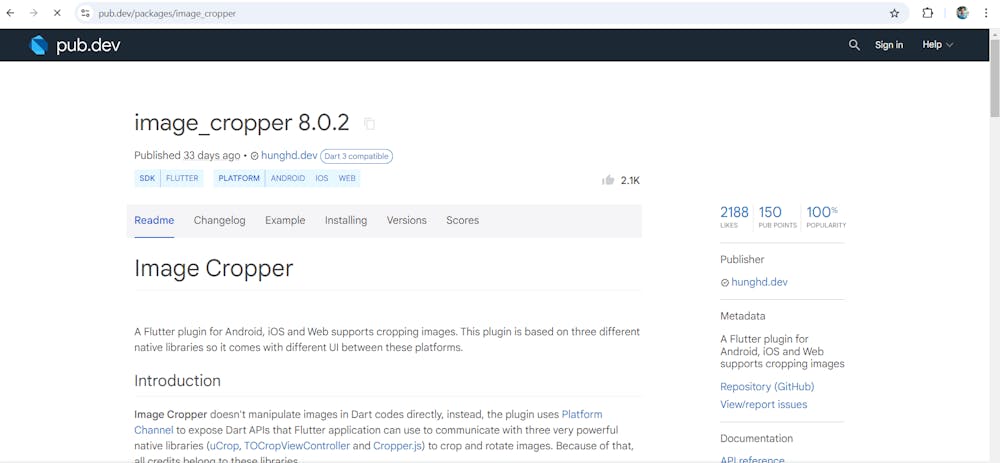Image resolution: width=1000 pixels, height=463 pixels.
Task: Click the Image Cropper heading
Action: pyautogui.click(x=214, y=268)
